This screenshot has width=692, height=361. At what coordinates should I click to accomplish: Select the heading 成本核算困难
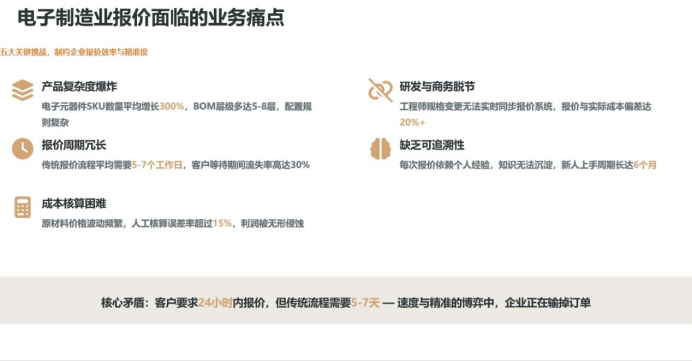pyautogui.click(x=74, y=203)
